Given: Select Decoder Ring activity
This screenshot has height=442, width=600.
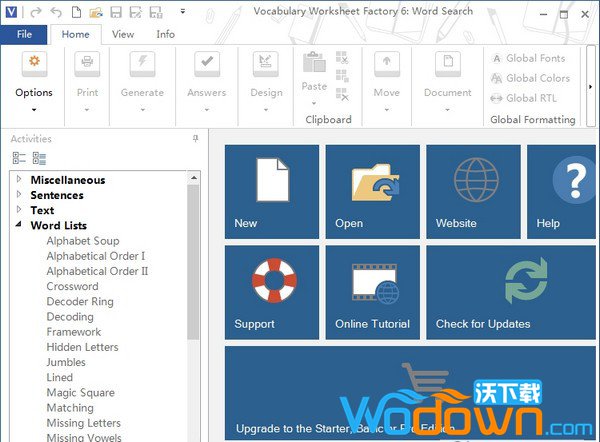Looking at the screenshot, I should [80, 302].
